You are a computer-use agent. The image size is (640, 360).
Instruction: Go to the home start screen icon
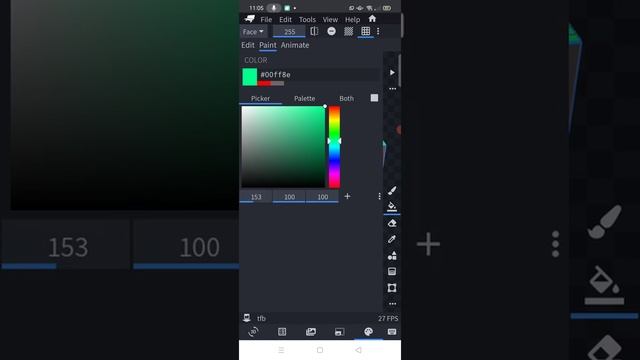click(x=372, y=19)
